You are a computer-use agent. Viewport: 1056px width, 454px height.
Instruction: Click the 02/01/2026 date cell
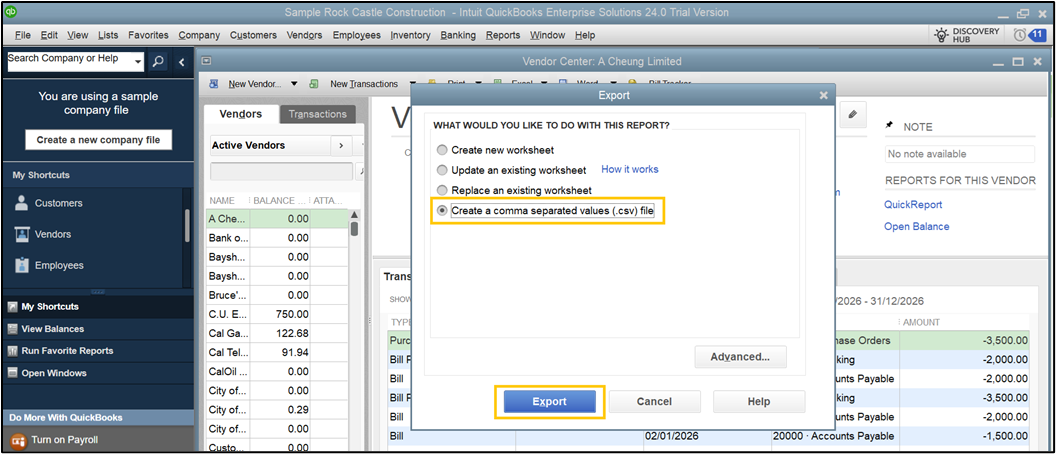[707, 436]
